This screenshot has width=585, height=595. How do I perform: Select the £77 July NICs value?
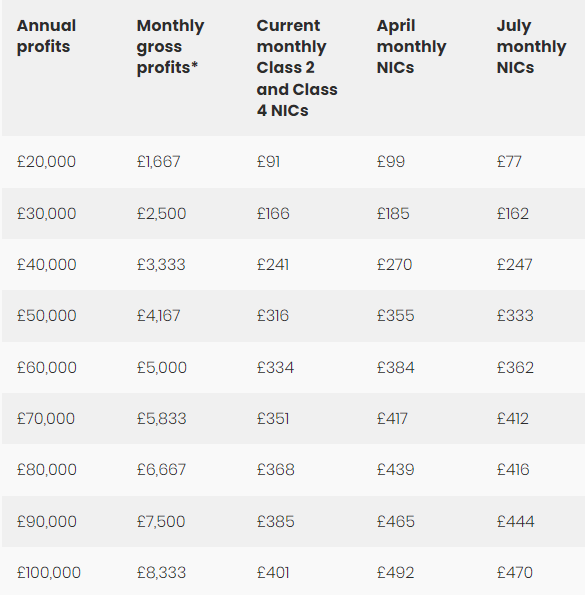click(x=509, y=162)
